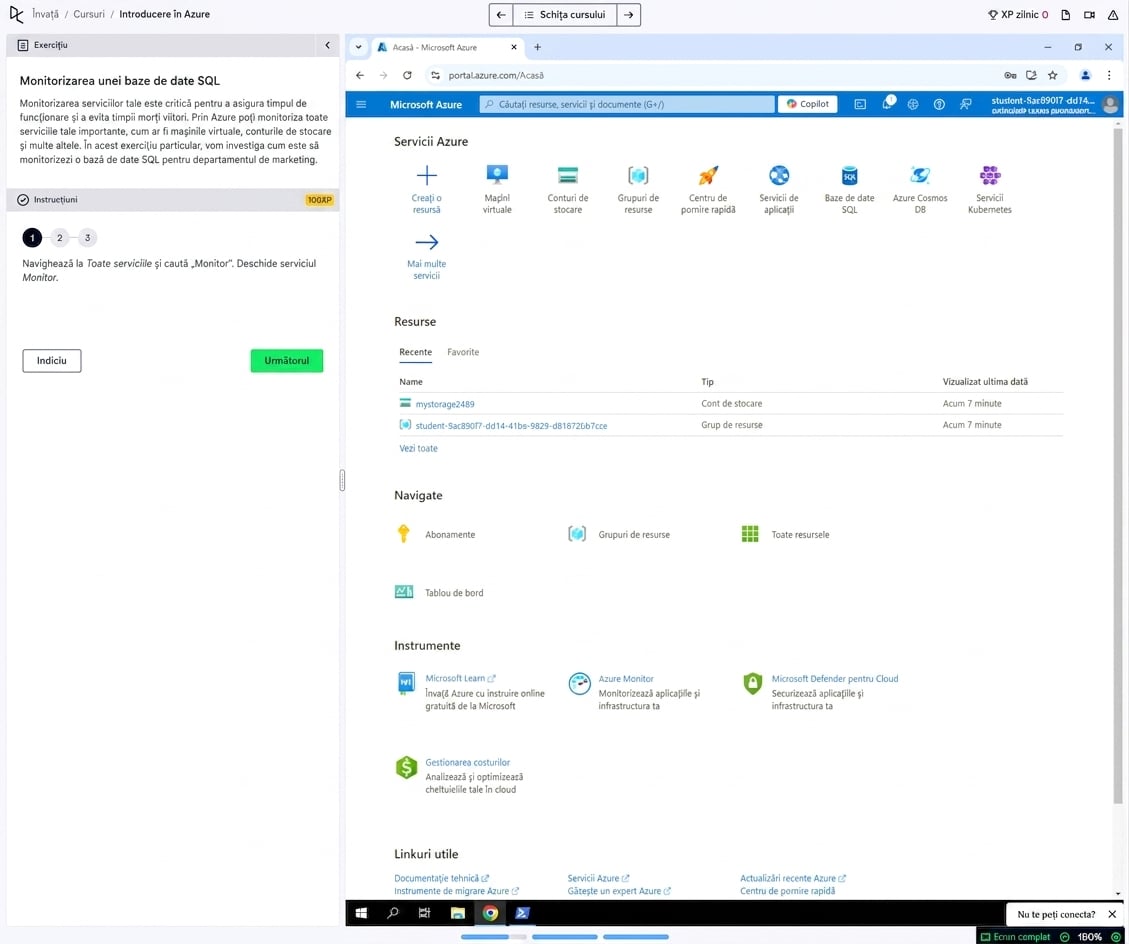Screen dimensions: 1129x944
Task: Open Tablou de bord icon
Action: click(404, 592)
